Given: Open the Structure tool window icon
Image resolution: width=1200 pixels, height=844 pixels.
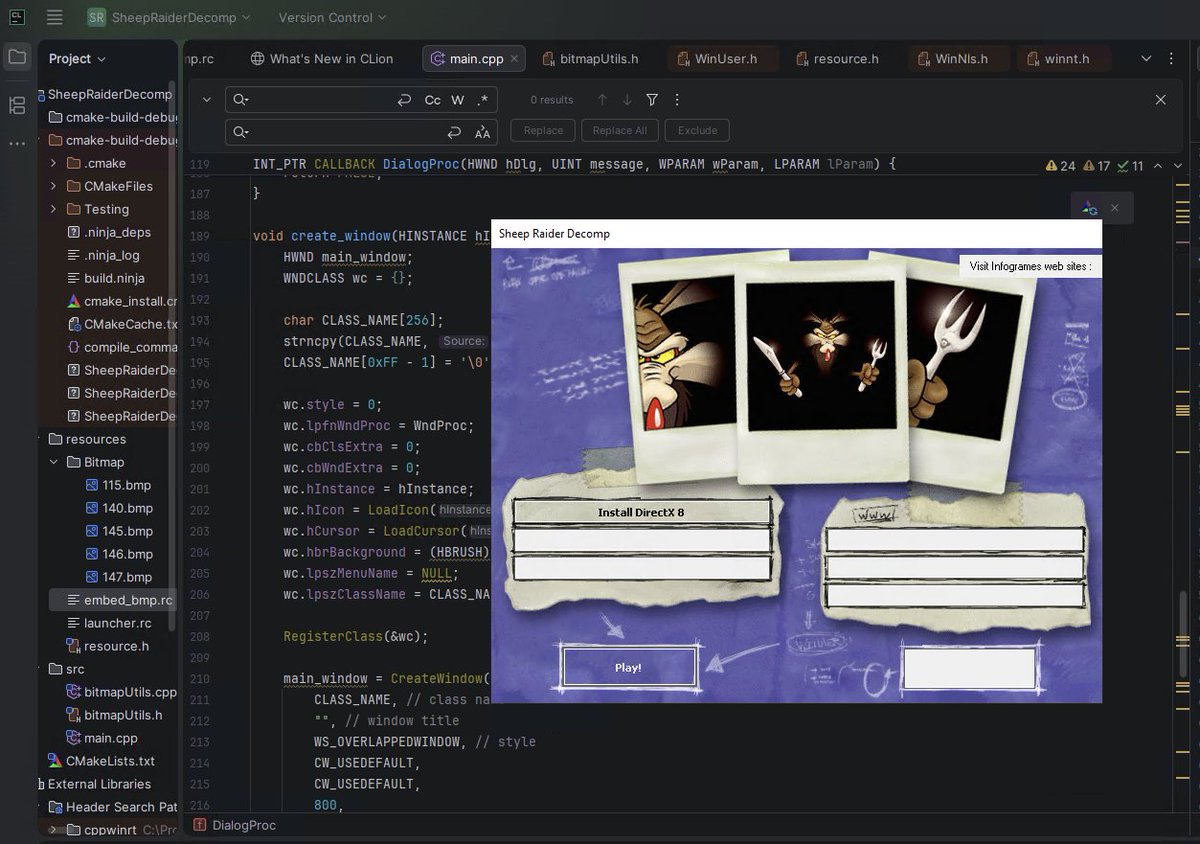Looking at the screenshot, I should pyautogui.click(x=17, y=105).
